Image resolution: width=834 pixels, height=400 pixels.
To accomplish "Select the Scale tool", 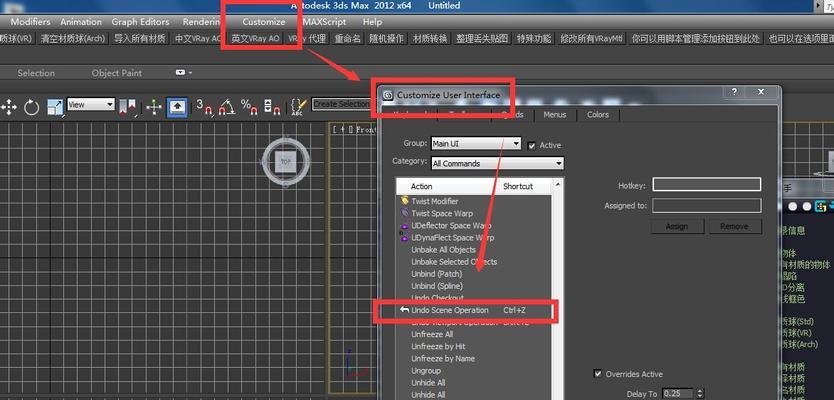I will tap(55, 107).
